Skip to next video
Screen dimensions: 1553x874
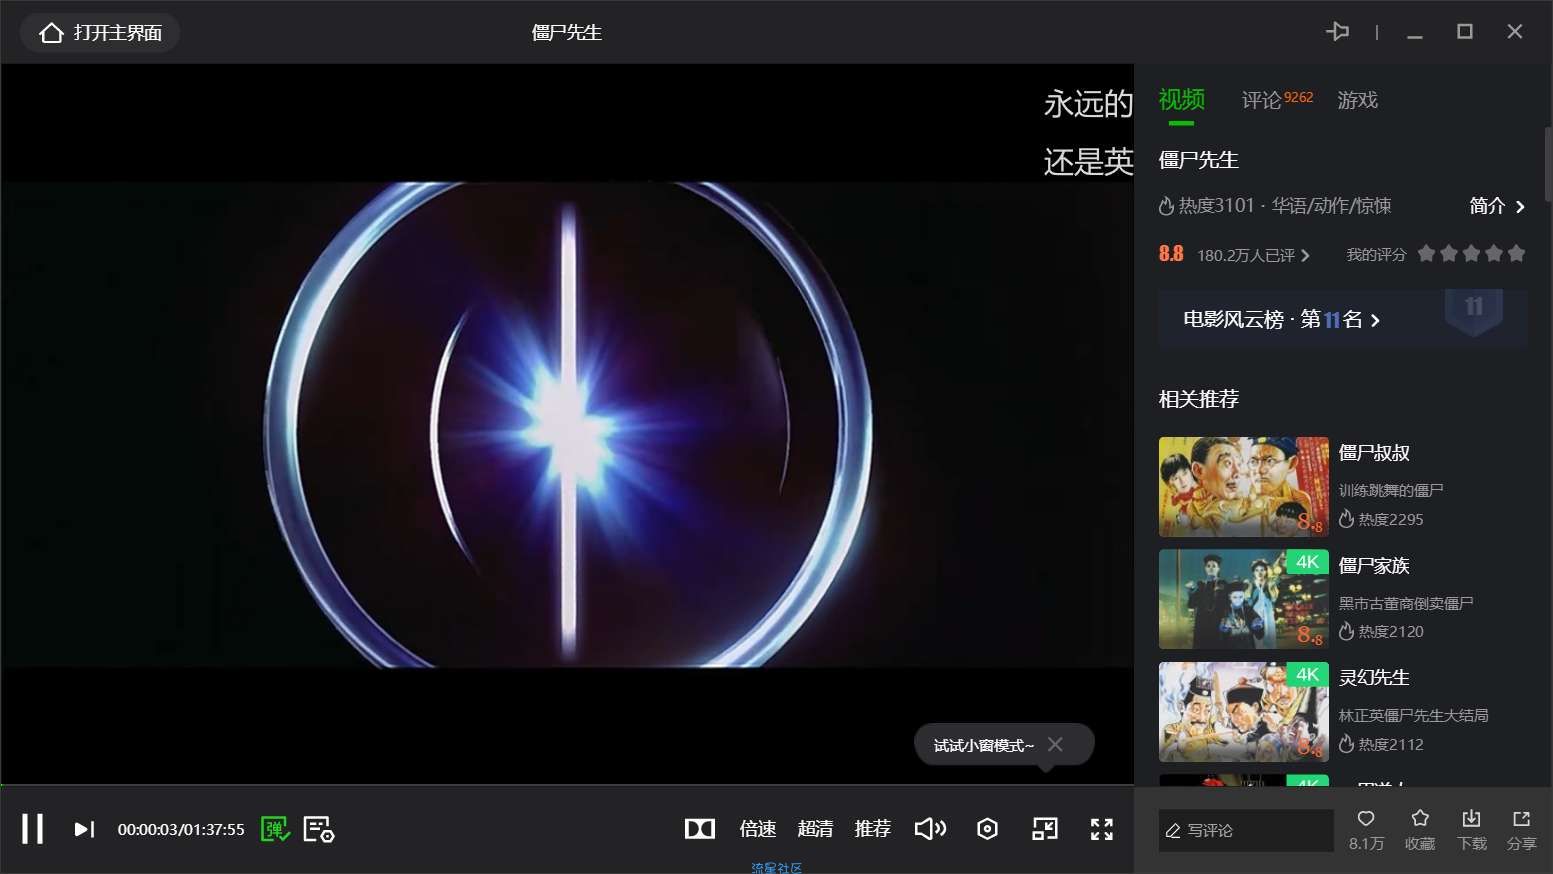click(84, 829)
